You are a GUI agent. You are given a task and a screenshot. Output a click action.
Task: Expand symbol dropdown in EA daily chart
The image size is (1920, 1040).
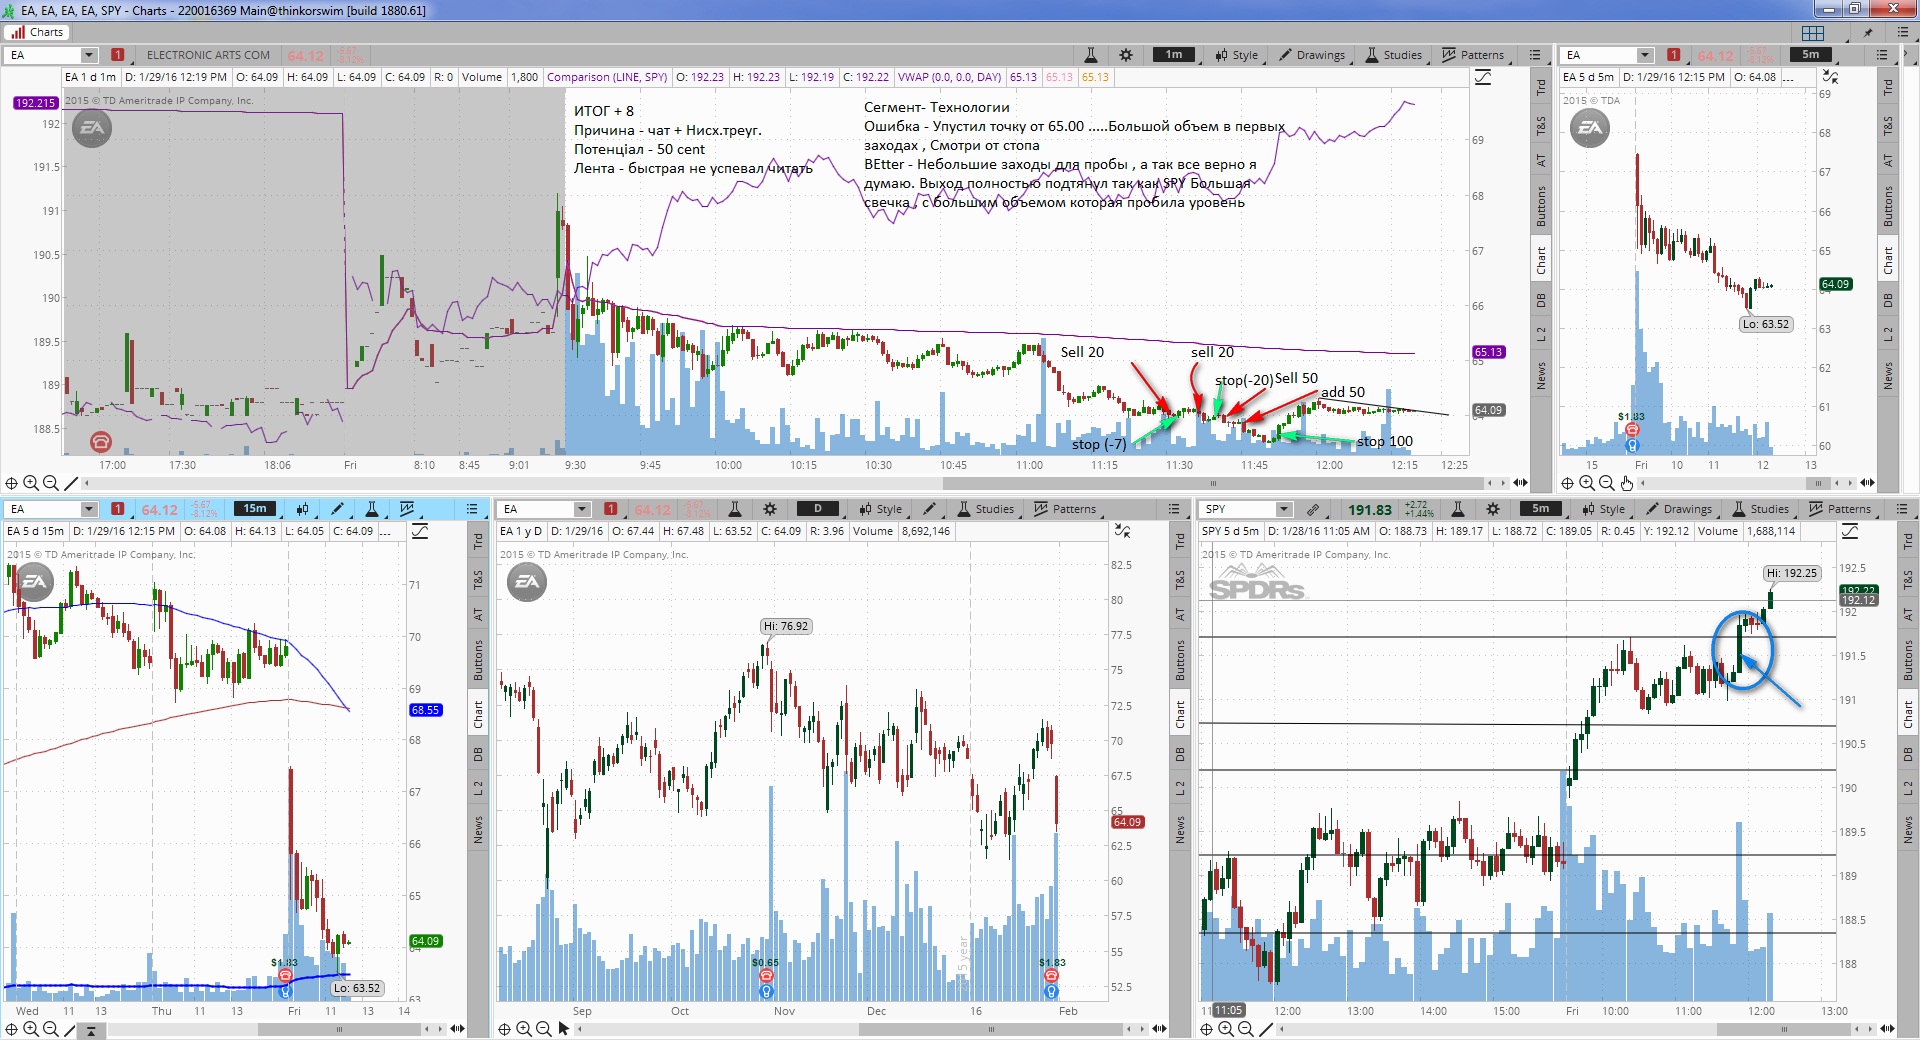tap(582, 509)
